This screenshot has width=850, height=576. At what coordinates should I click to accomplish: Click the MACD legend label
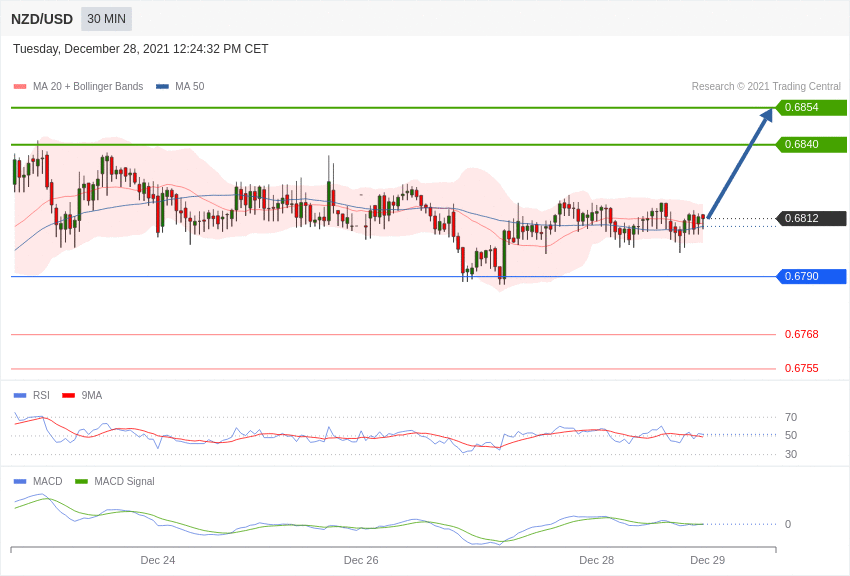(48, 481)
